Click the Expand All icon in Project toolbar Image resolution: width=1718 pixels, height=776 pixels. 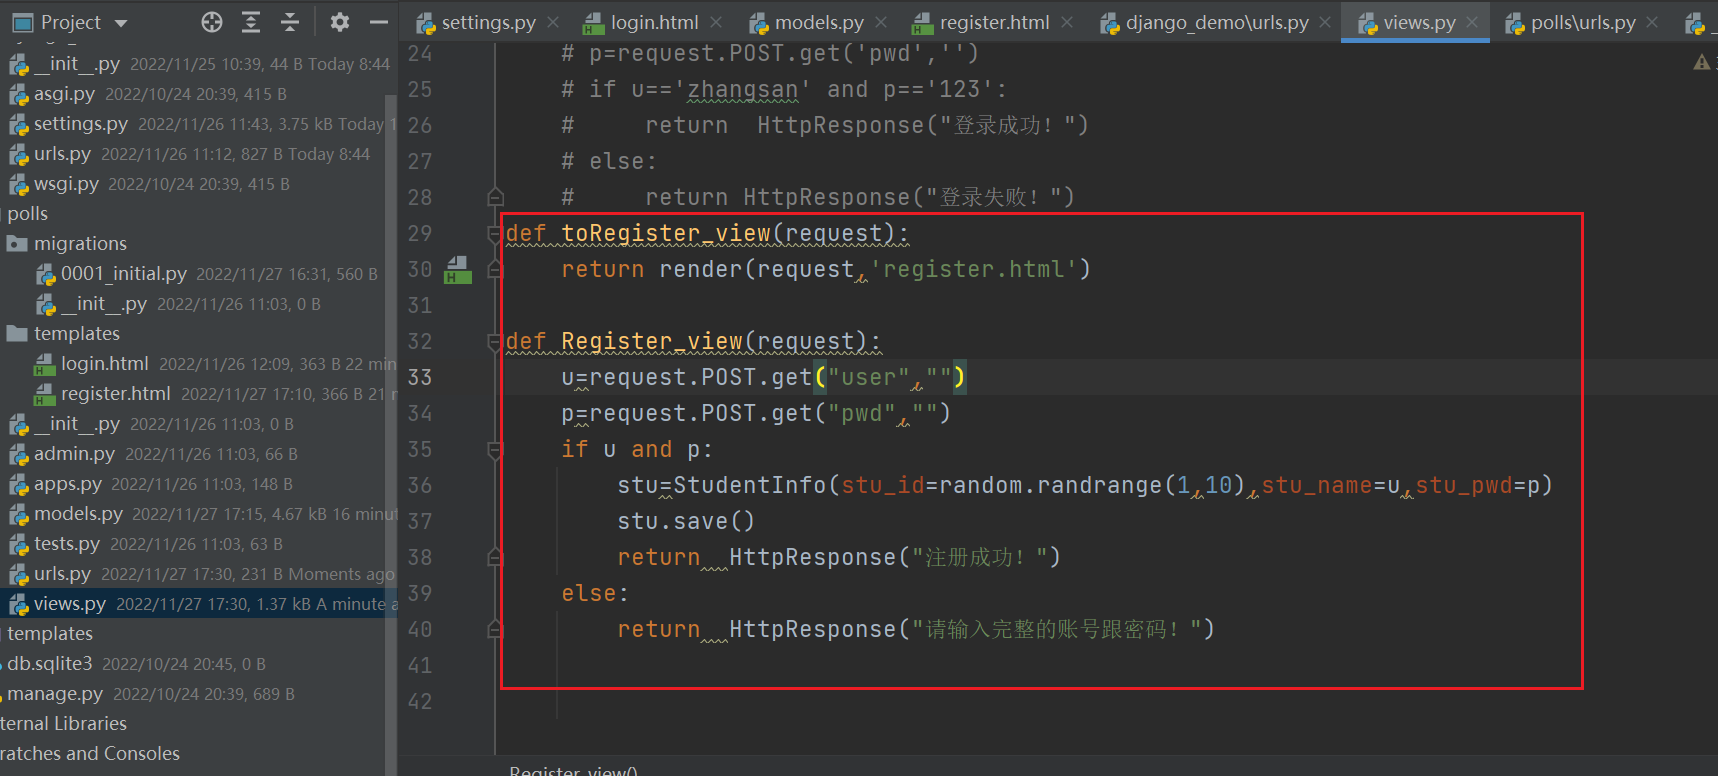[x=251, y=22]
